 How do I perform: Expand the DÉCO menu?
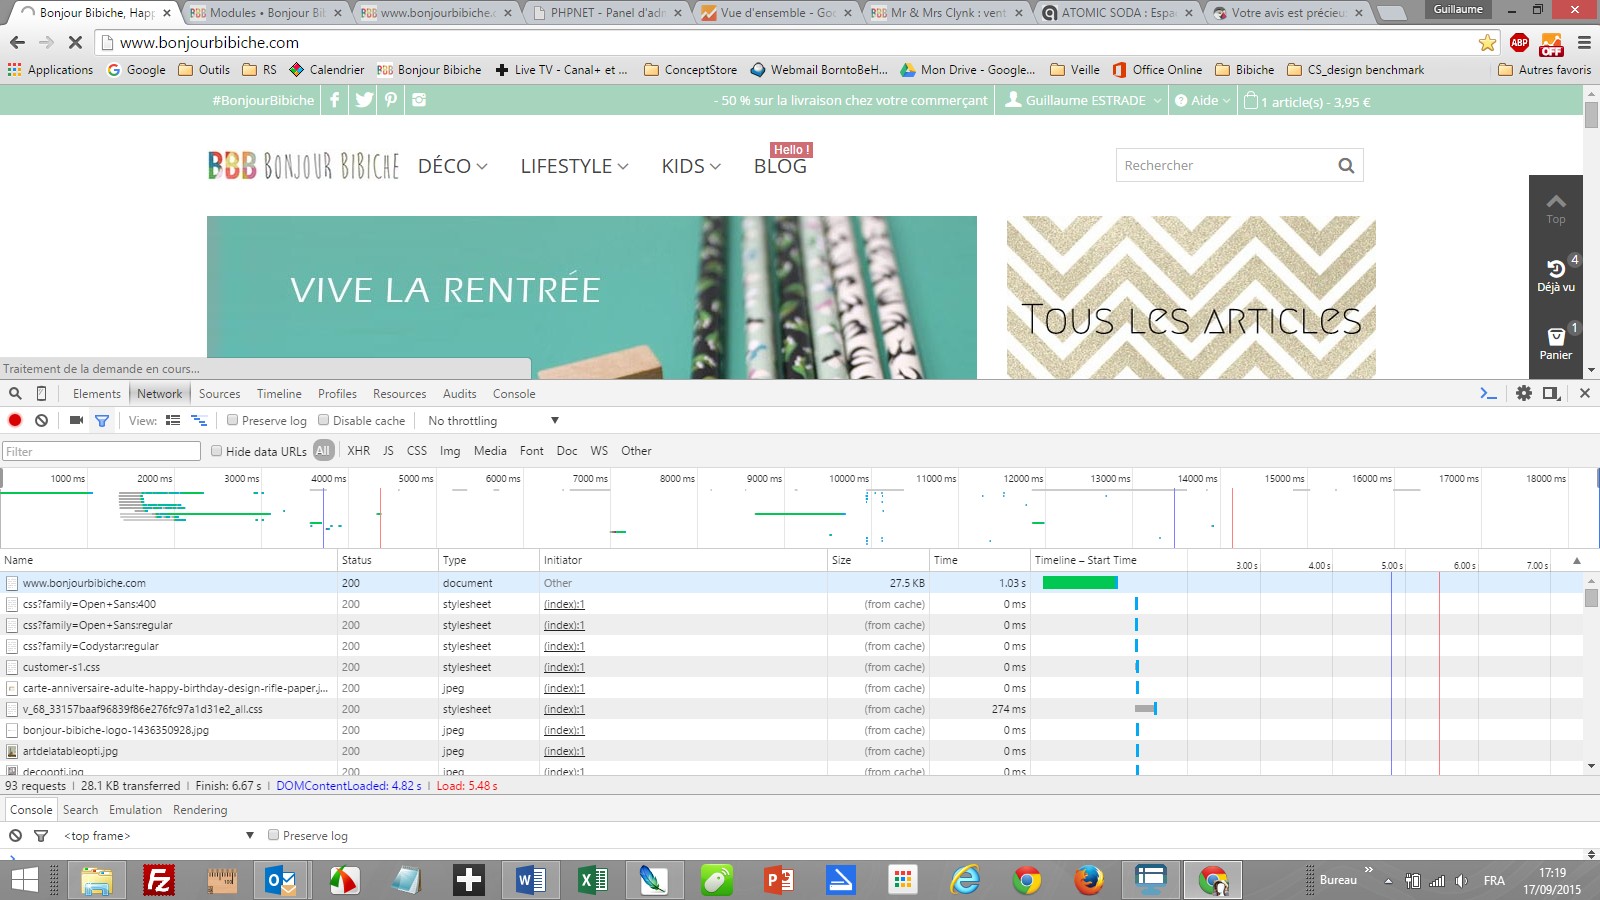452,166
